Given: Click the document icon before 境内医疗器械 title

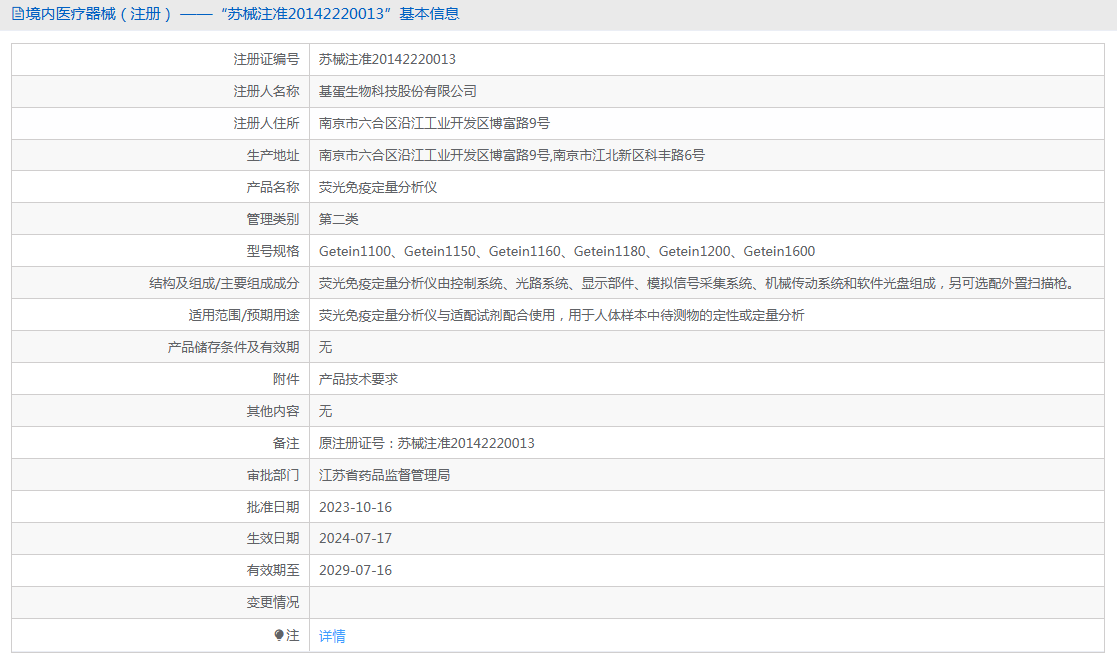Looking at the screenshot, I should 17,14.
